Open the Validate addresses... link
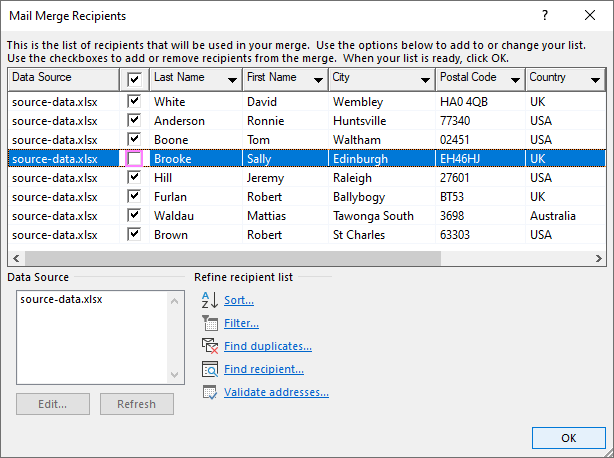614x458 pixels. pos(276,392)
